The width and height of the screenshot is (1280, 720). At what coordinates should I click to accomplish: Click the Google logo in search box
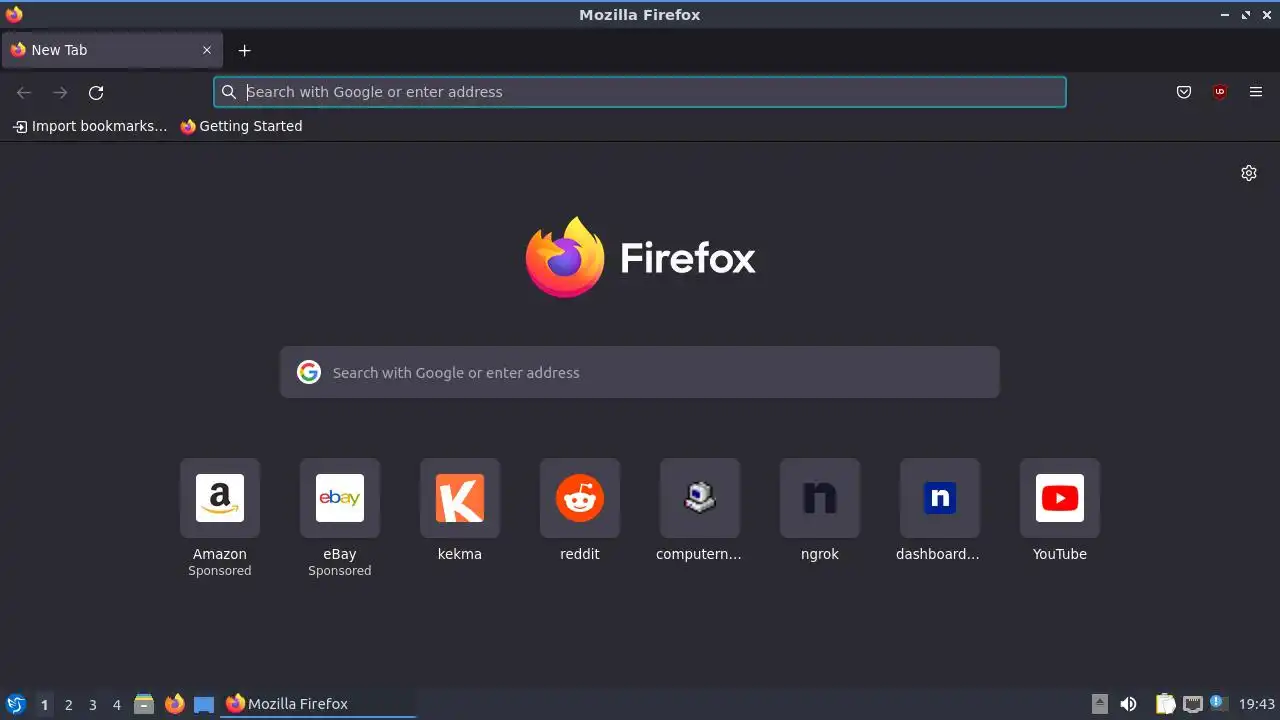pyautogui.click(x=309, y=372)
